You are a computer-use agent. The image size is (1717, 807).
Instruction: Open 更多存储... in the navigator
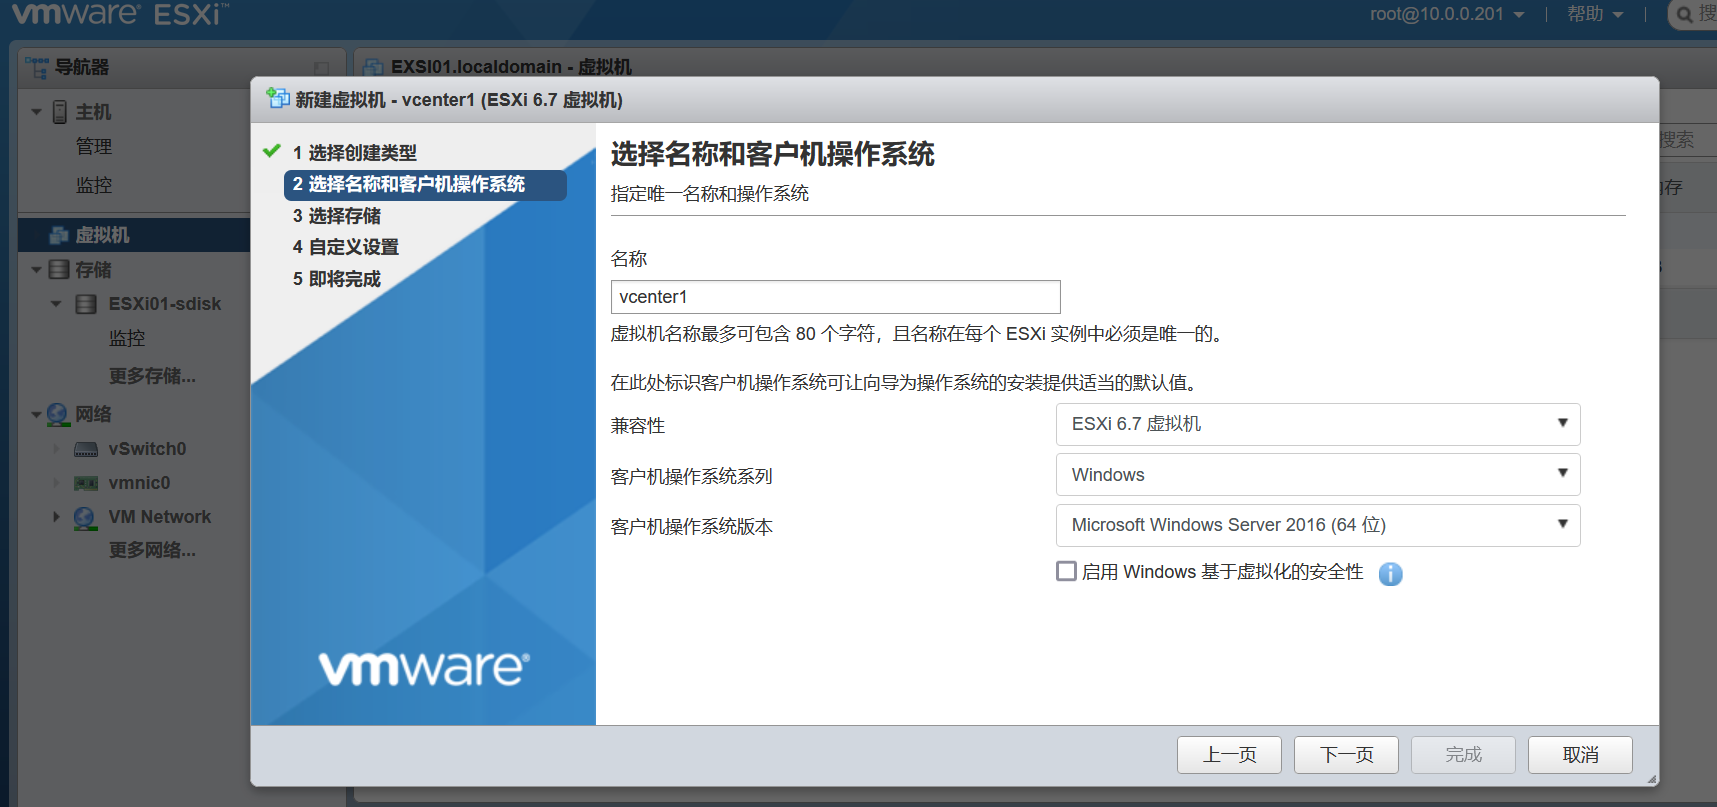tap(152, 376)
